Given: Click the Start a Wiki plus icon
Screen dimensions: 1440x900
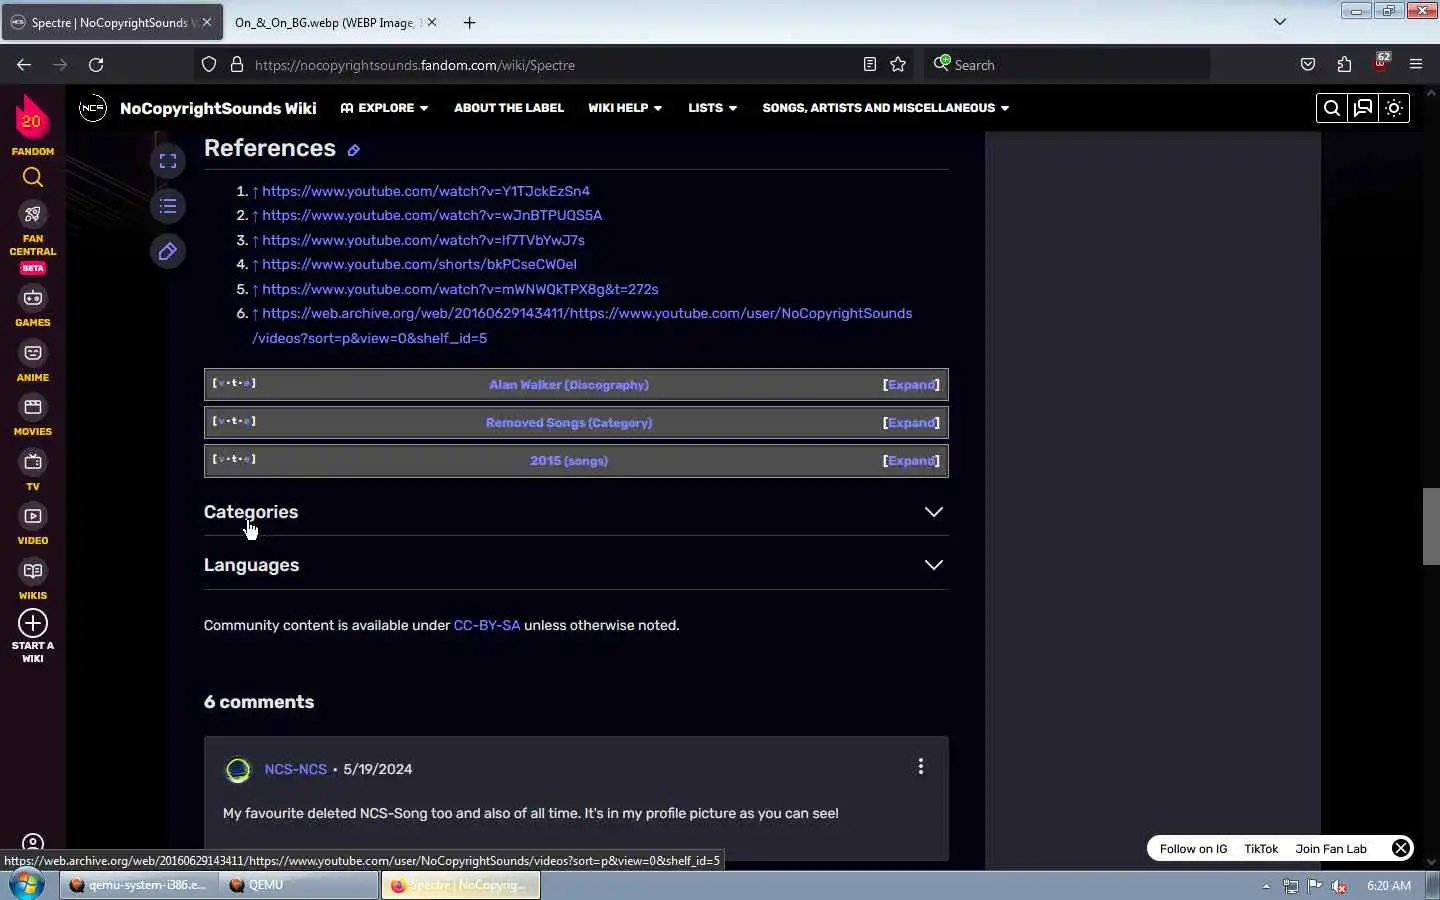Looking at the screenshot, I should [33, 623].
